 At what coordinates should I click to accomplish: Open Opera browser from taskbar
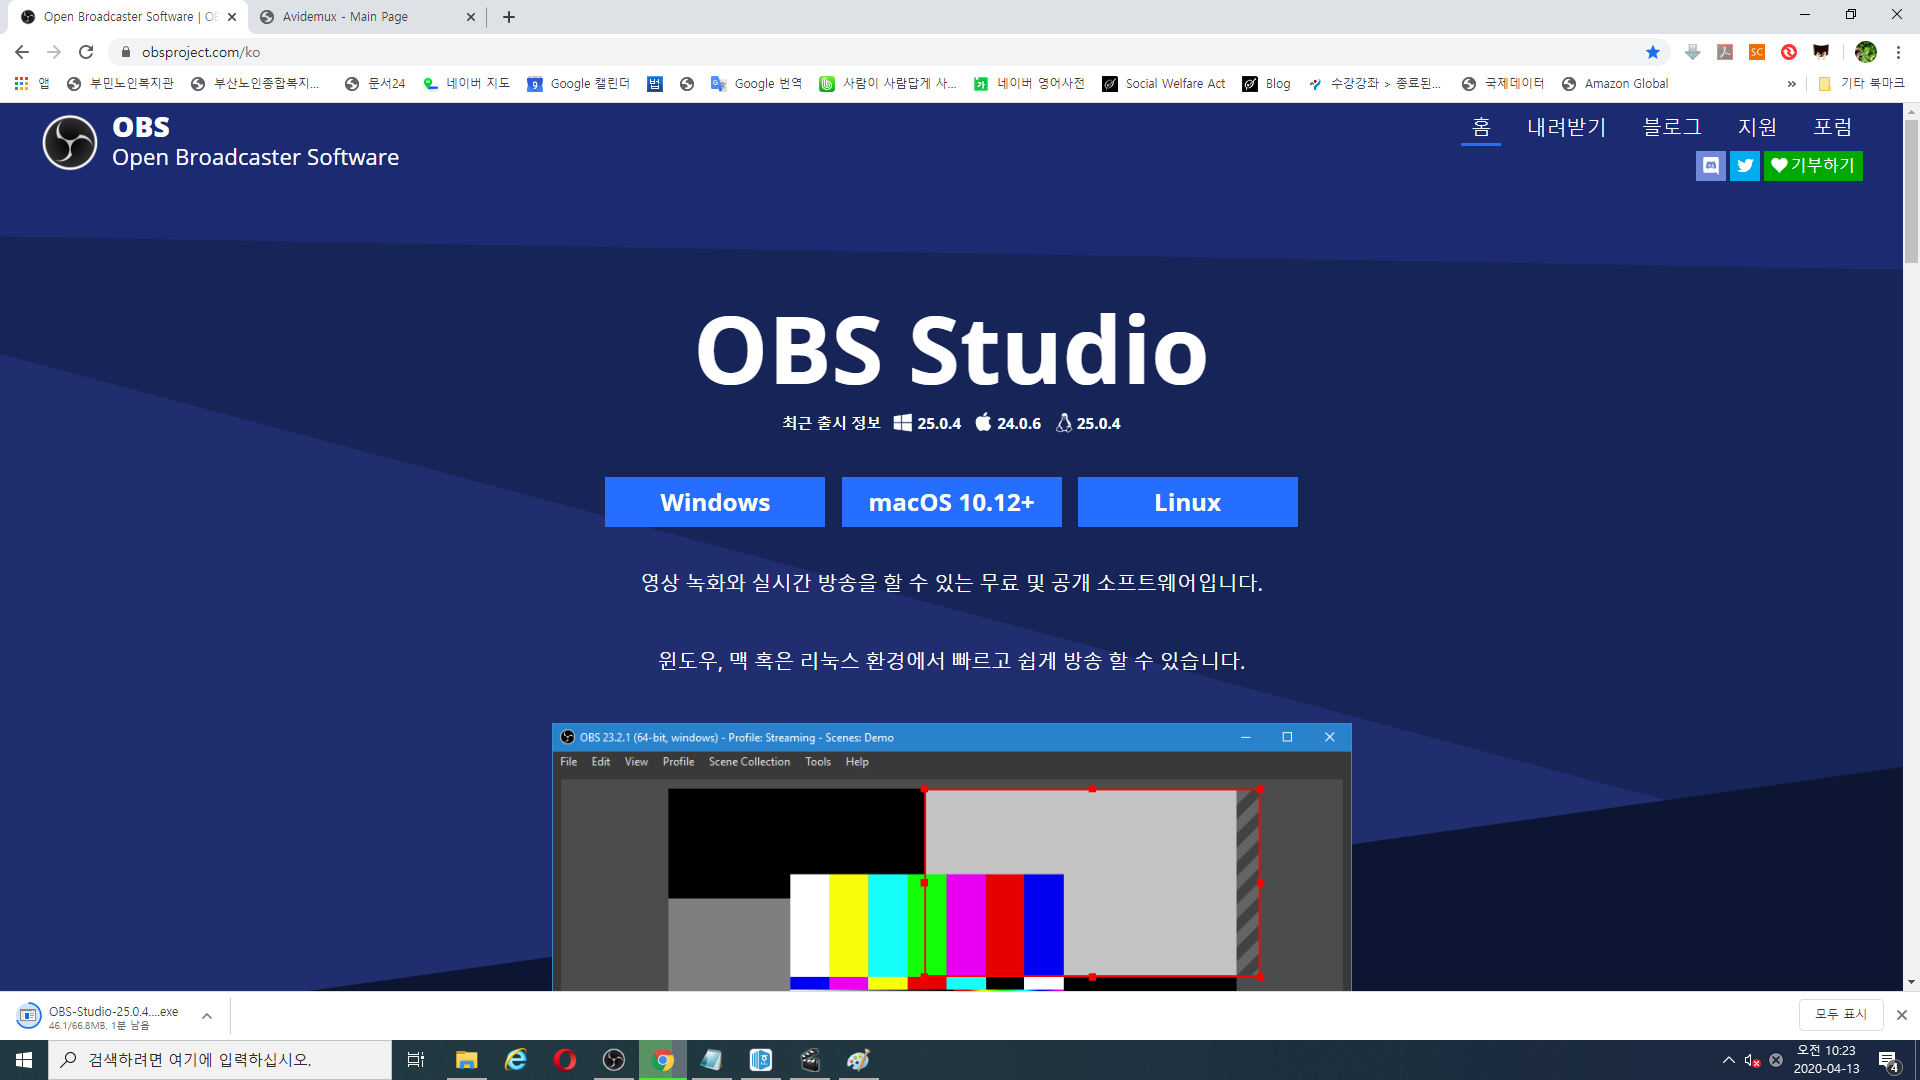click(x=565, y=1060)
